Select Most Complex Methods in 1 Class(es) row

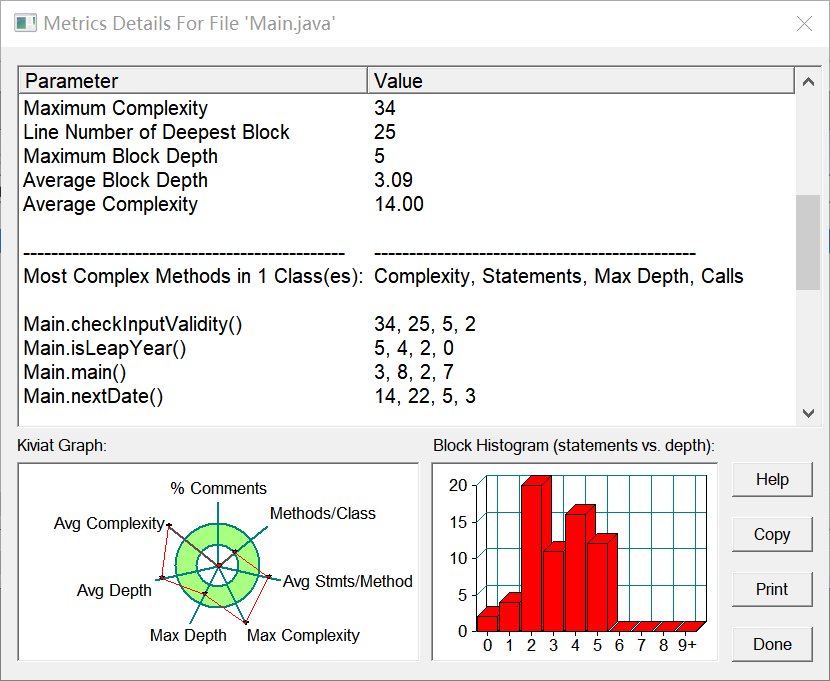pyautogui.click(x=407, y=276)
